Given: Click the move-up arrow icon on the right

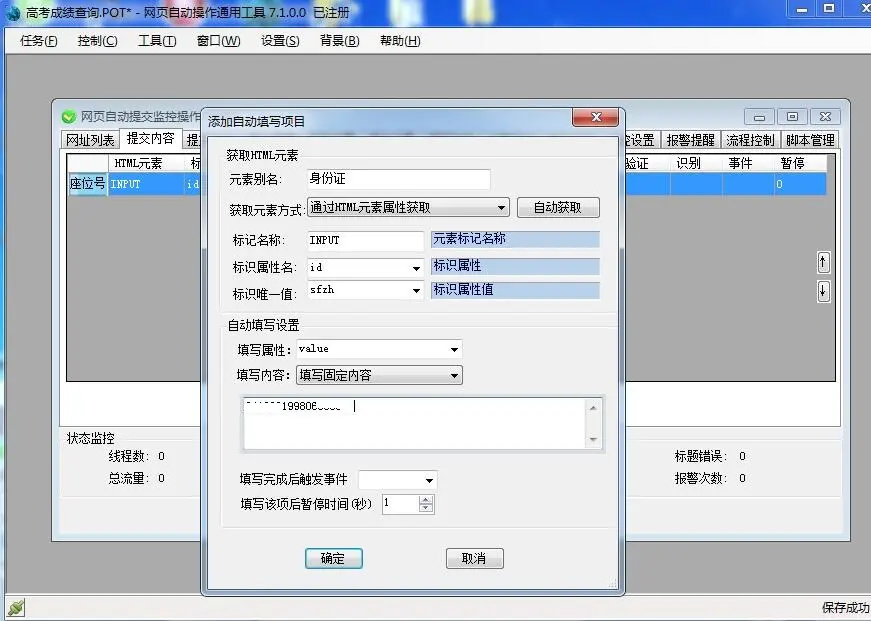Looking at the screenshot, I should [823, 262].
